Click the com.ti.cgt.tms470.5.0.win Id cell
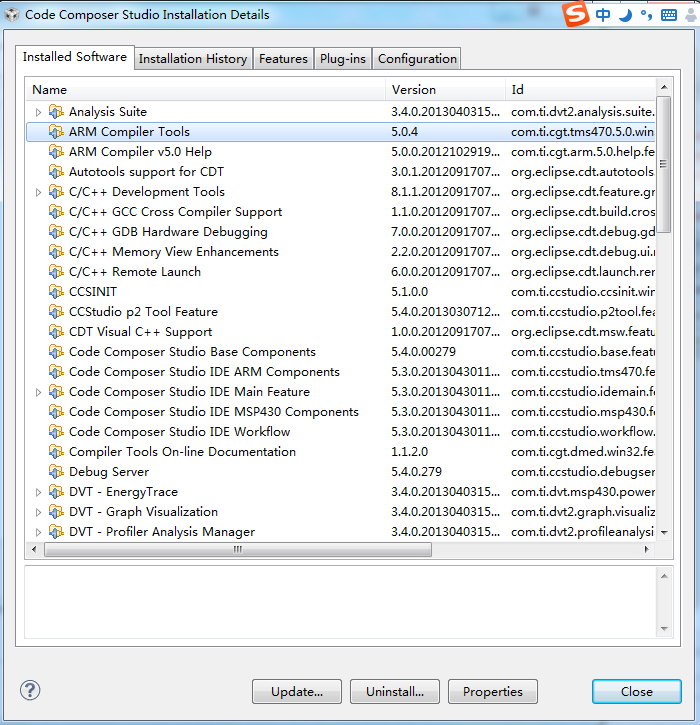700x725 pixels. (583, 132)
